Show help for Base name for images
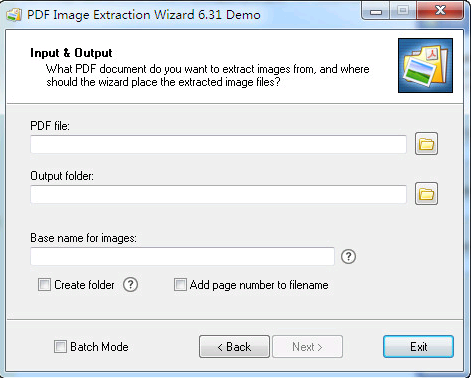The width and height of the screenshot is (473, 378). [x=348, y=256]
